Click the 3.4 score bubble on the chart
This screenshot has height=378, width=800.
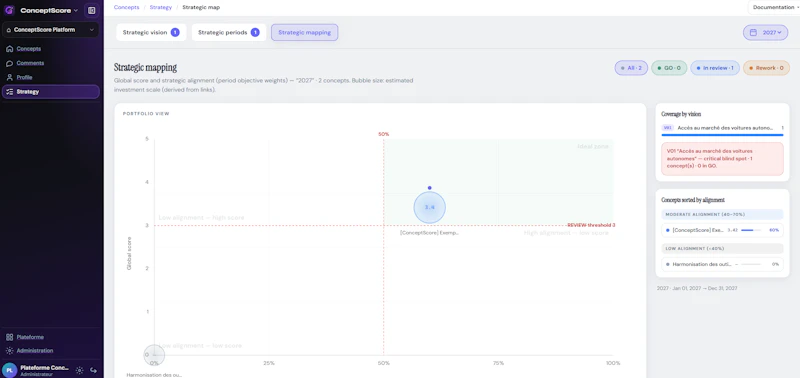coord(430,207)
